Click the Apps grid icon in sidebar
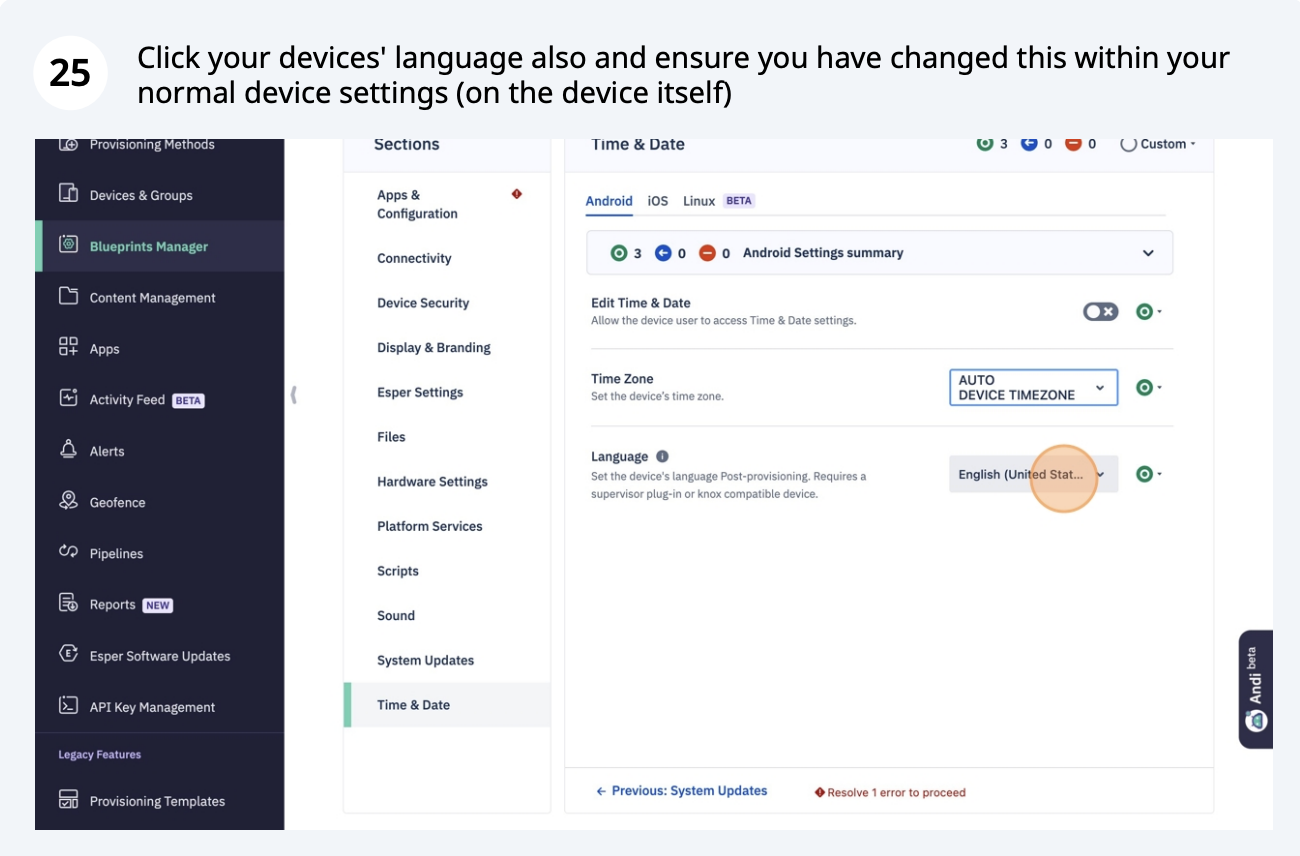The width and height of the screenshot is (1300, 856). coord(68,347)
